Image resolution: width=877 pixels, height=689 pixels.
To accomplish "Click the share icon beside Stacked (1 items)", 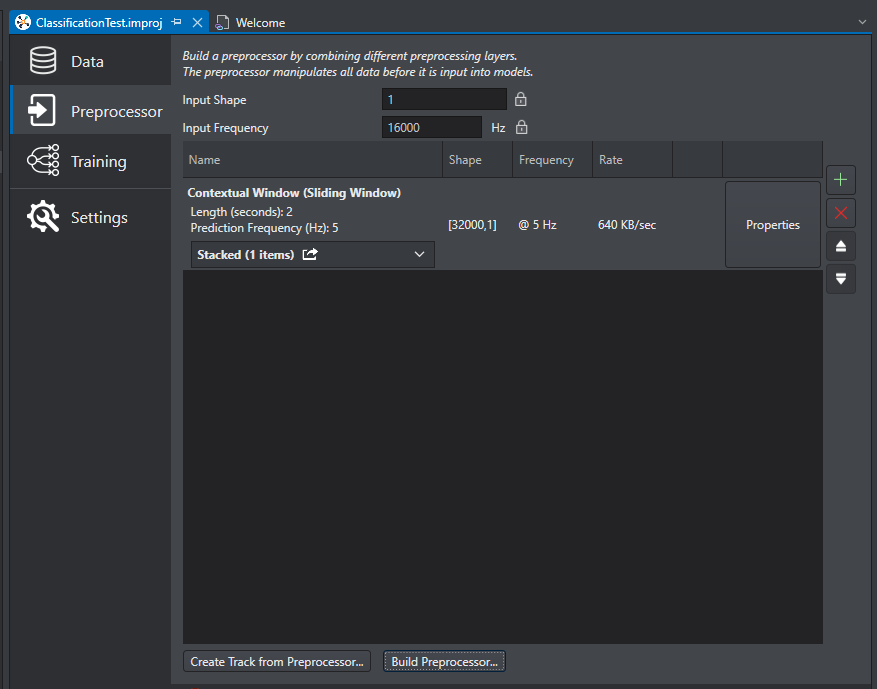I will click(x=310, y=255).
